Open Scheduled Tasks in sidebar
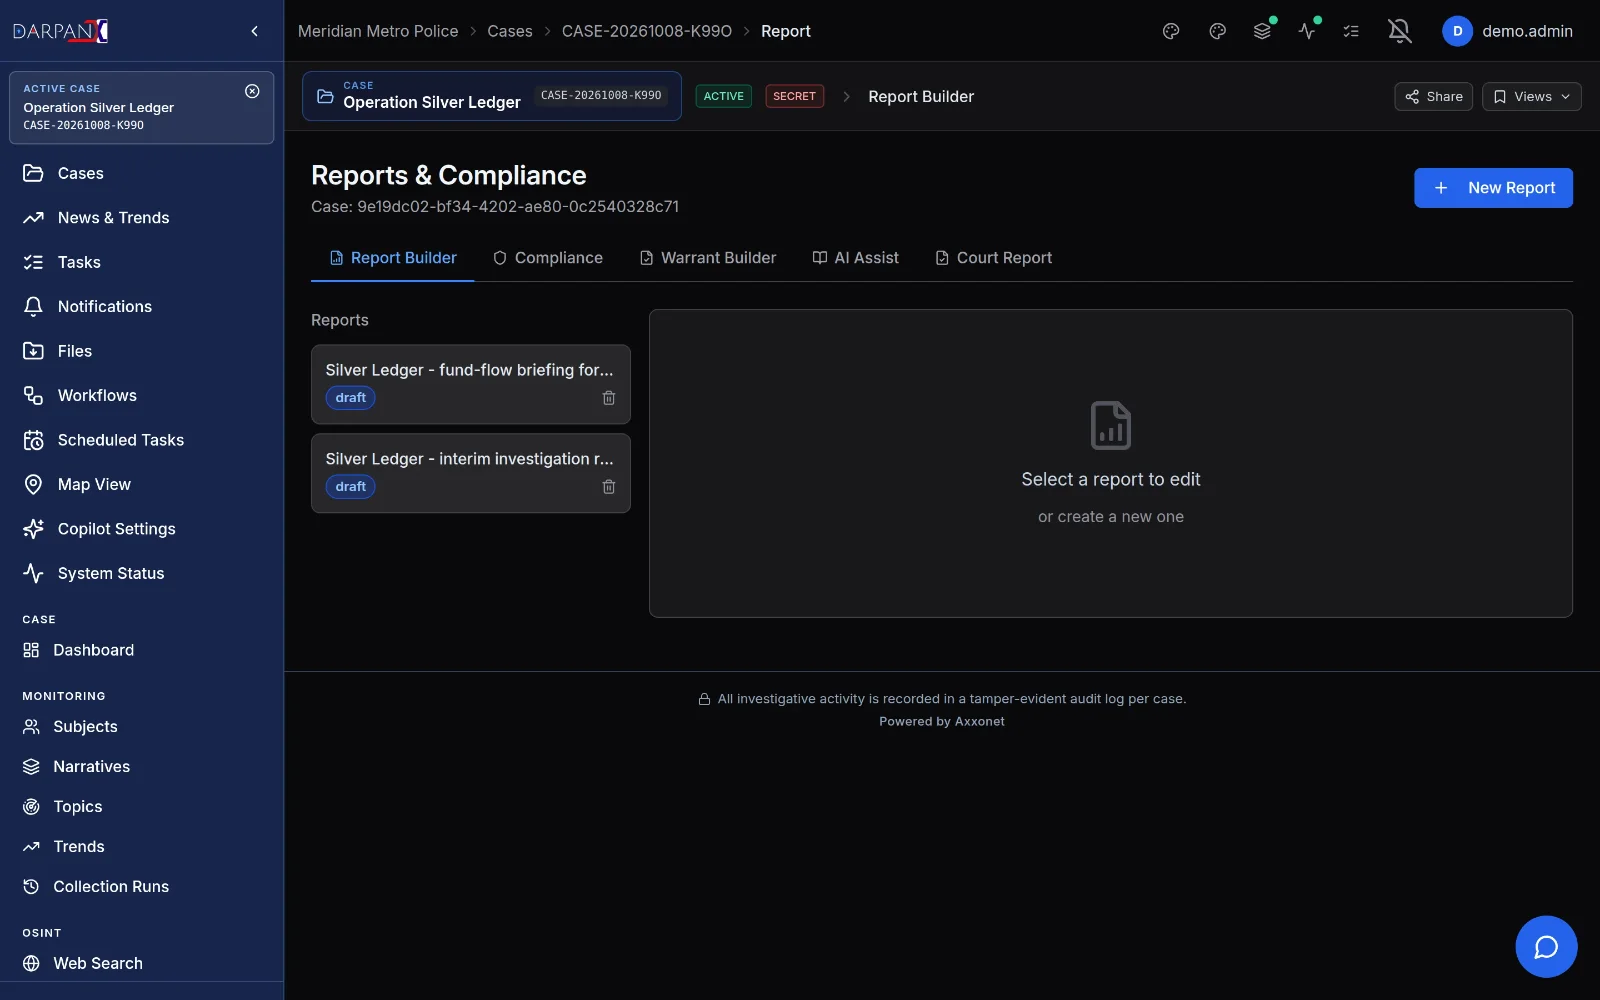Screen dimensions: 1600x1000 click(x=141, y=440)
